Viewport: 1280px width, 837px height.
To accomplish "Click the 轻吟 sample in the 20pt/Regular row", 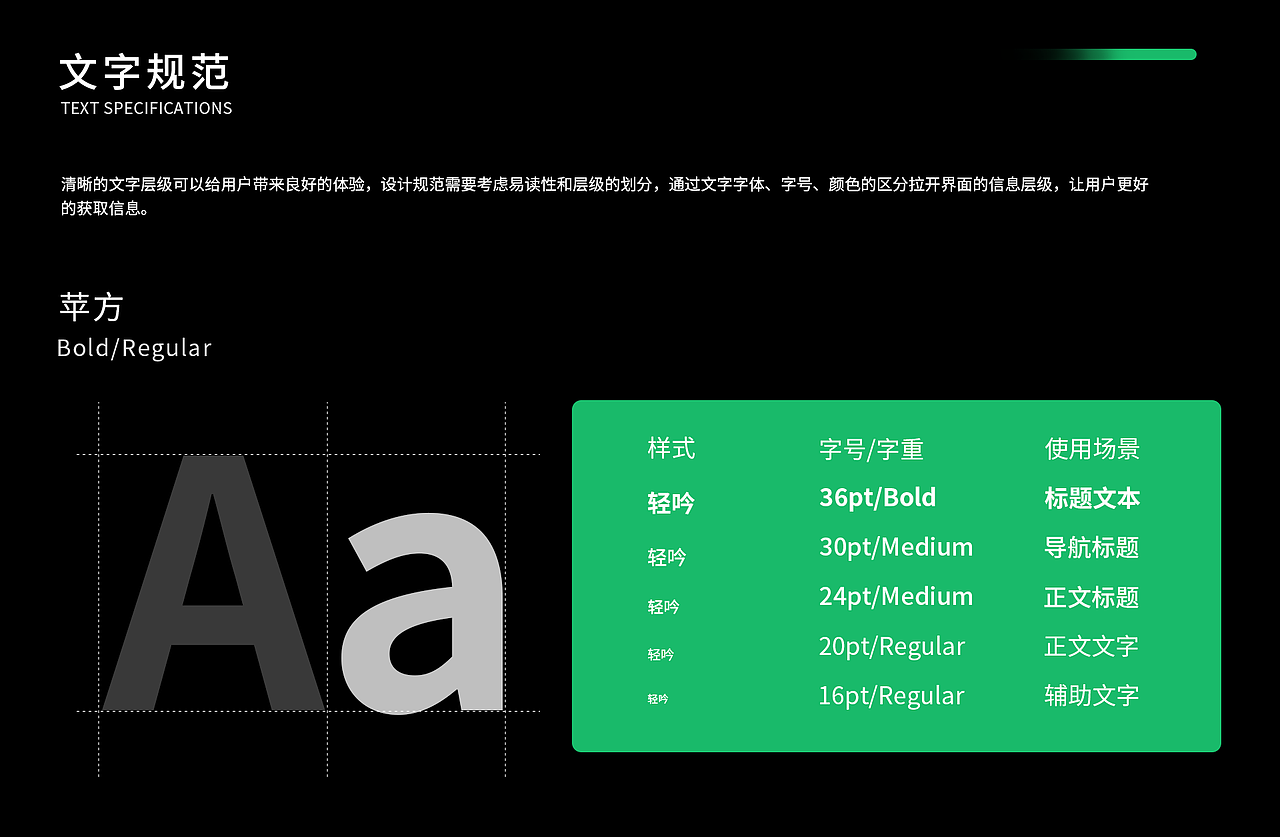I will [x=660, y=654].
